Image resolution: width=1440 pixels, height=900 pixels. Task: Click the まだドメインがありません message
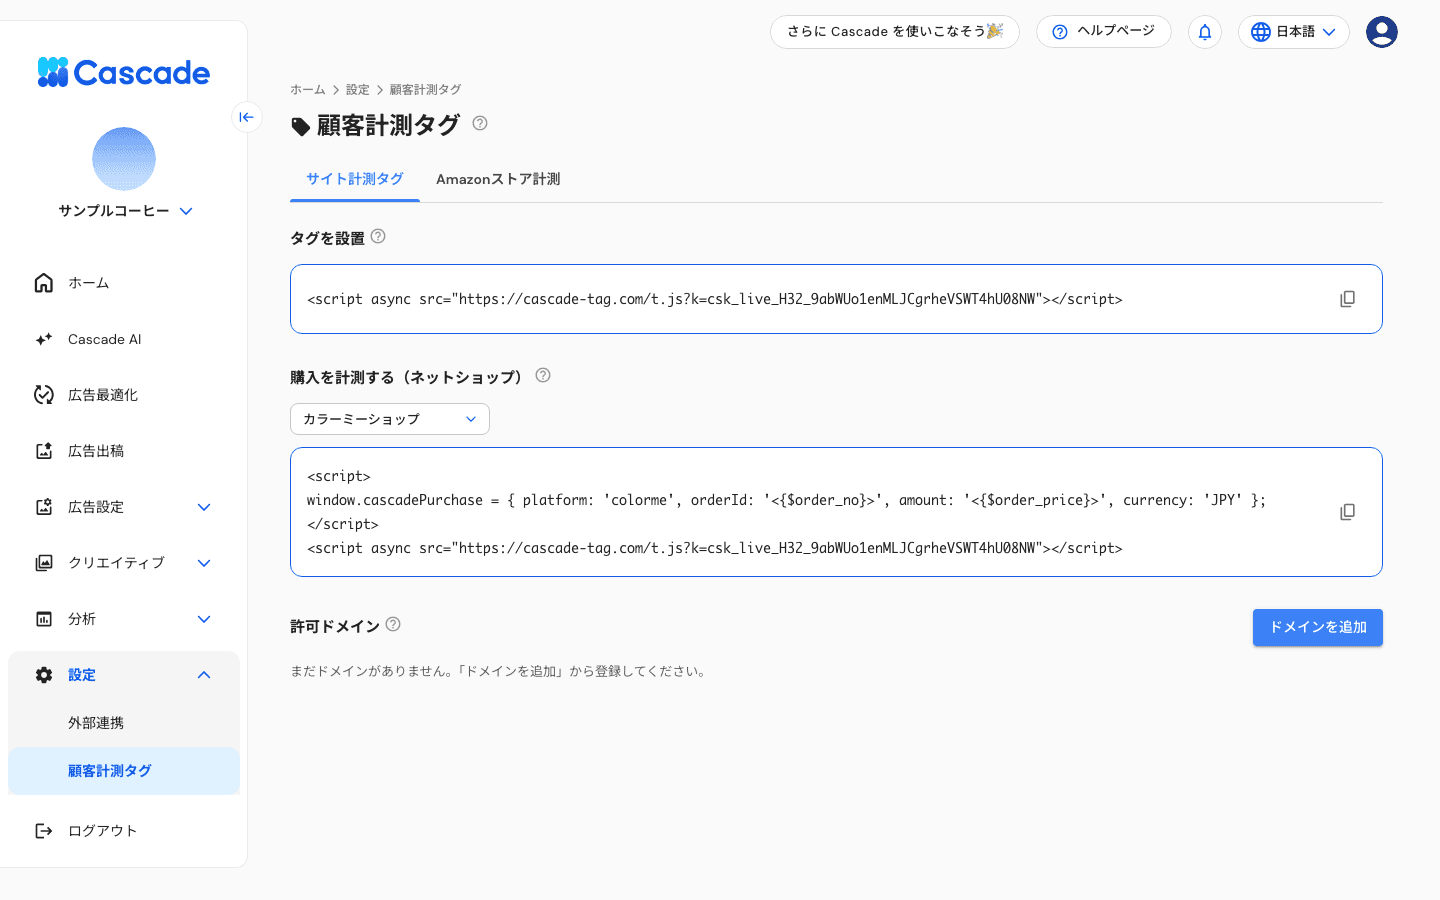tap(500, 671)
